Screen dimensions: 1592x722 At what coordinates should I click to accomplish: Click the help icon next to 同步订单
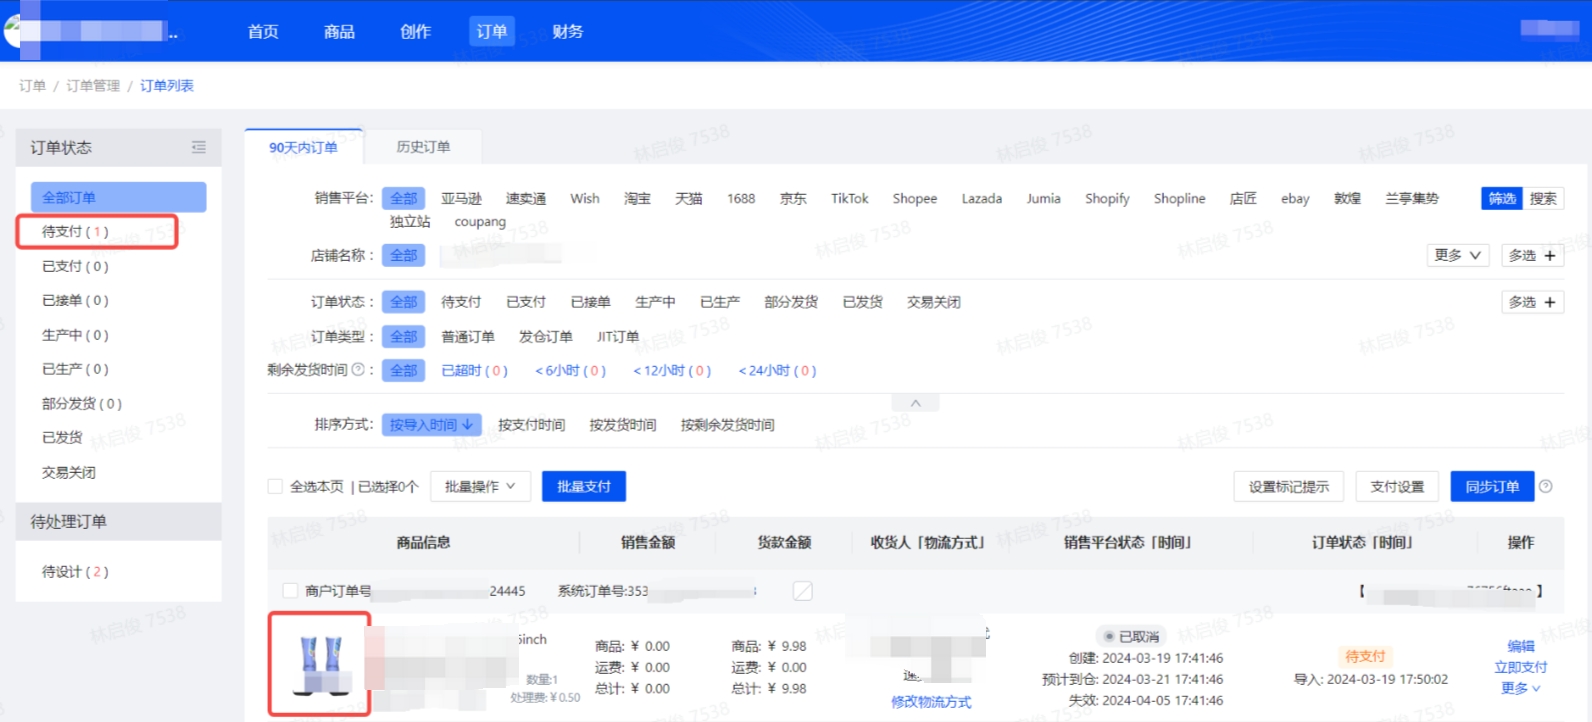click(1546, 487)
